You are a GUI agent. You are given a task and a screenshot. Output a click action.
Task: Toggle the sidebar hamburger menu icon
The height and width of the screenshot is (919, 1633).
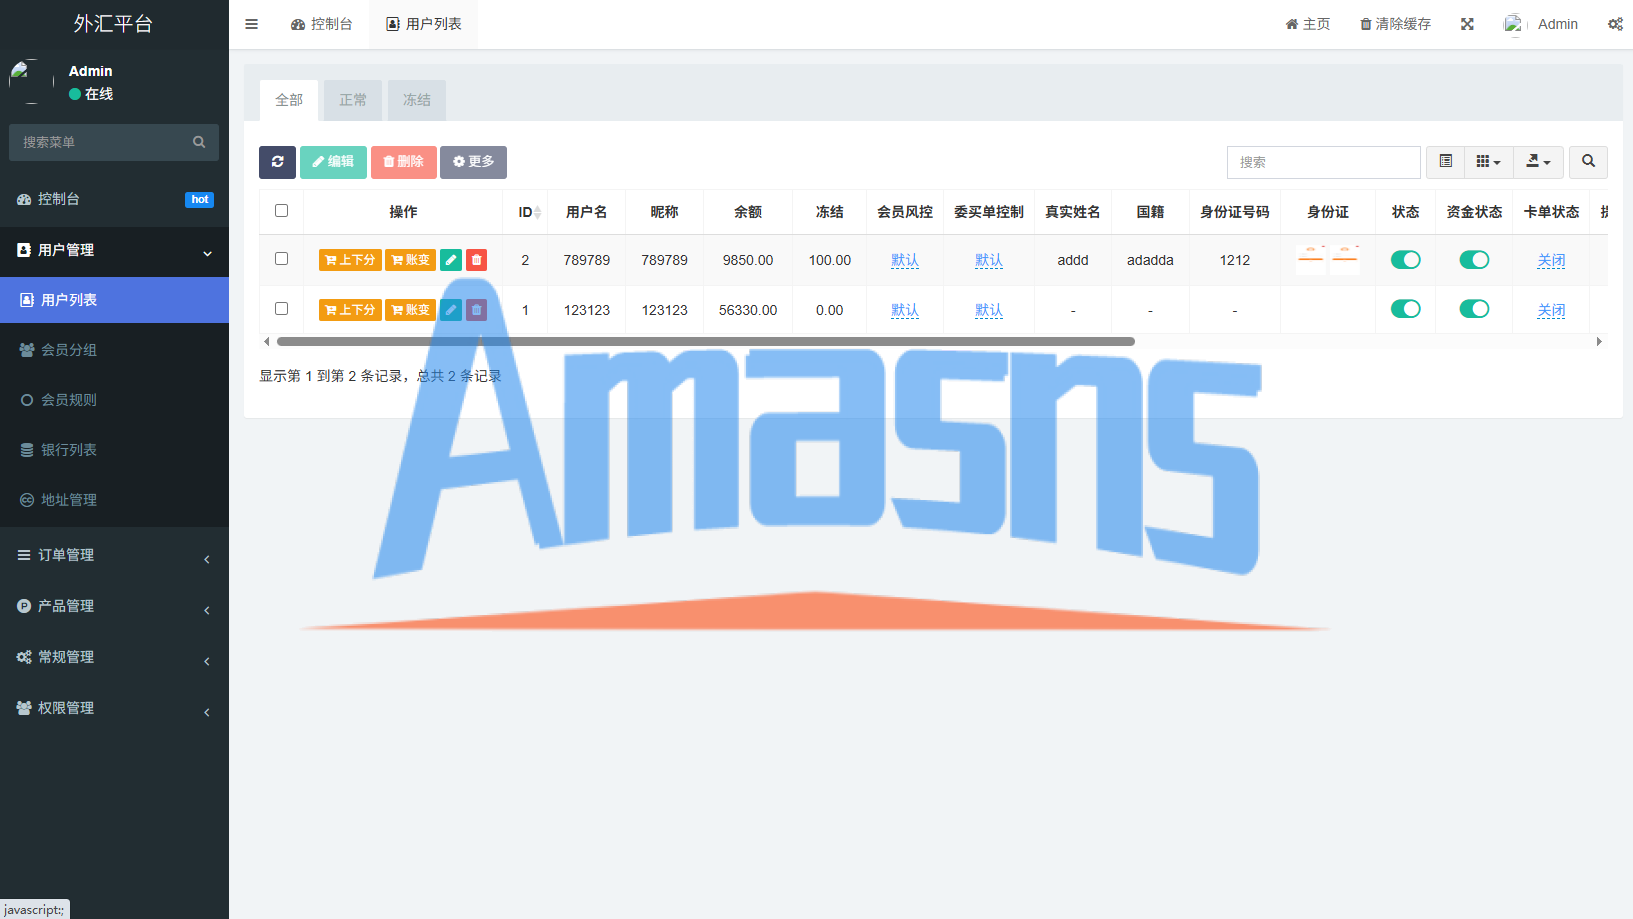[x=252, y=24]
